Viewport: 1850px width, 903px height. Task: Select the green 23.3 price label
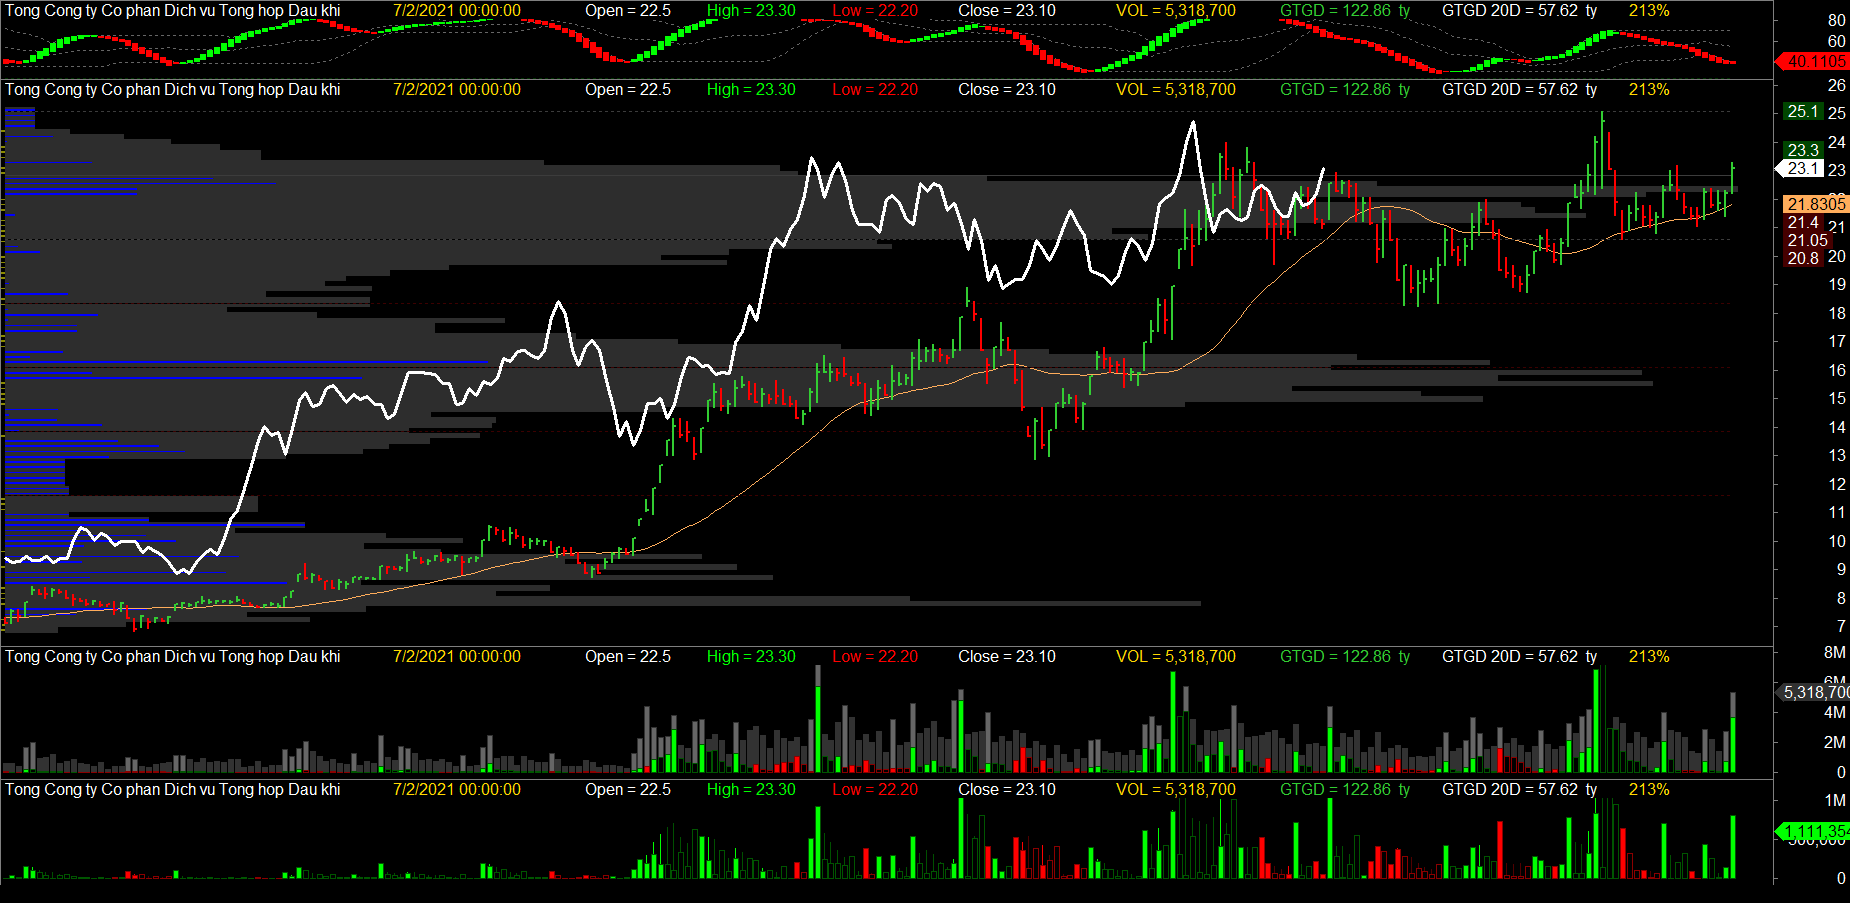pyautogui.click(x=1803, y=150)
